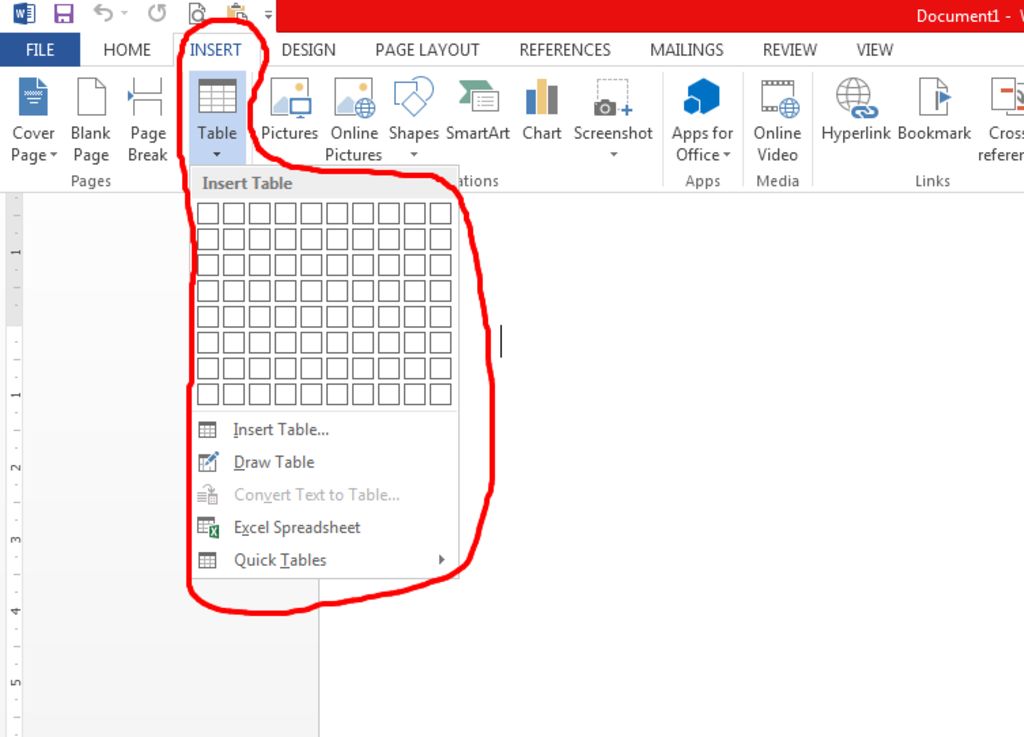The width and height of the screenshot is (1024, 737).
Task: Click the Draw Table pencil icon
Action: coord(208,462)
